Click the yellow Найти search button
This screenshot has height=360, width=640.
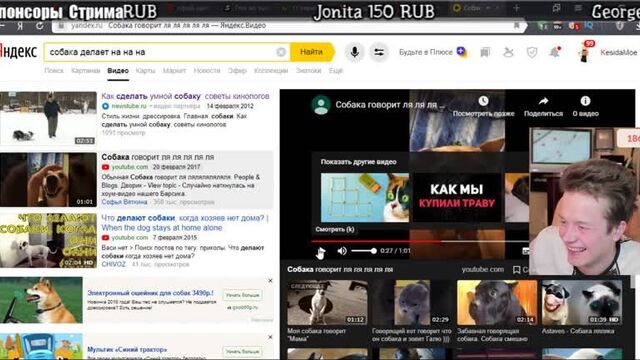pos(312,52)
